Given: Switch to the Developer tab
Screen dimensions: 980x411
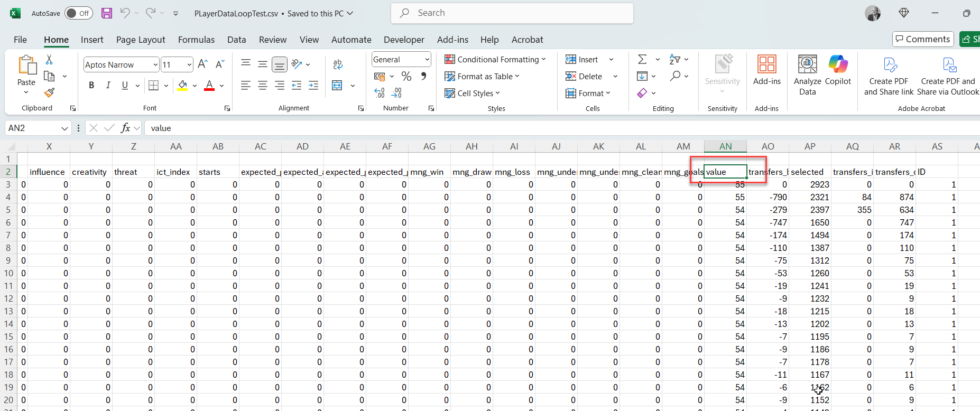Looking at the screenshot, I should (x=404, y=39).
